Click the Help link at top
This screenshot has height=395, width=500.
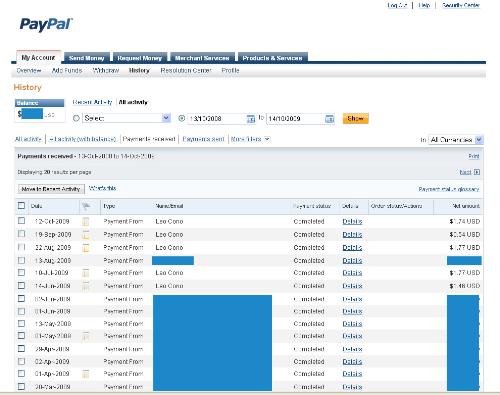point(424,5)
